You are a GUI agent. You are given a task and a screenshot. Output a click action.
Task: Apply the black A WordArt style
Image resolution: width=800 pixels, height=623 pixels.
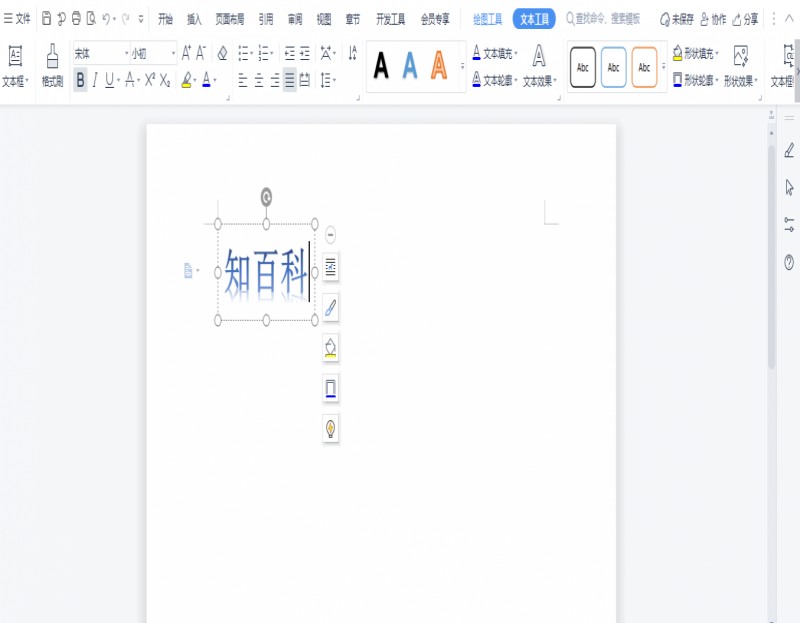tap(381, 66)
